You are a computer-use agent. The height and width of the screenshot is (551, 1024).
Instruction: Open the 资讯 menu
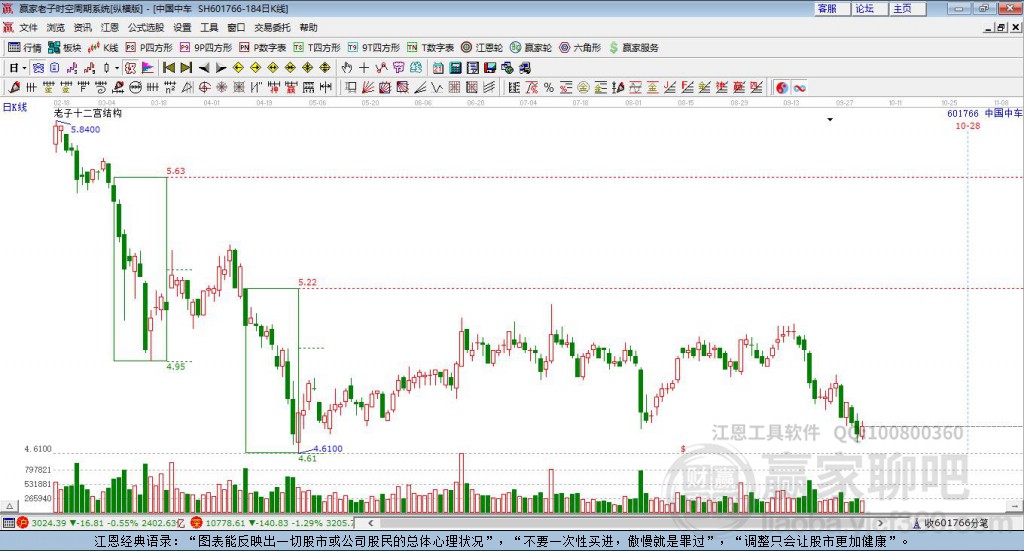click(82, 27)
